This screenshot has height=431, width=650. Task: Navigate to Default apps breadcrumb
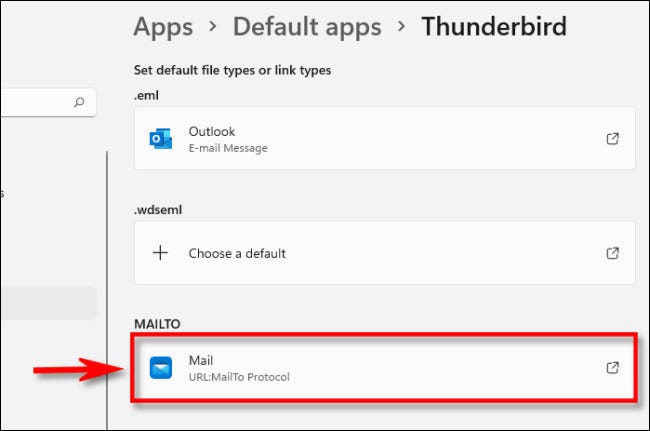coord(306,26)
